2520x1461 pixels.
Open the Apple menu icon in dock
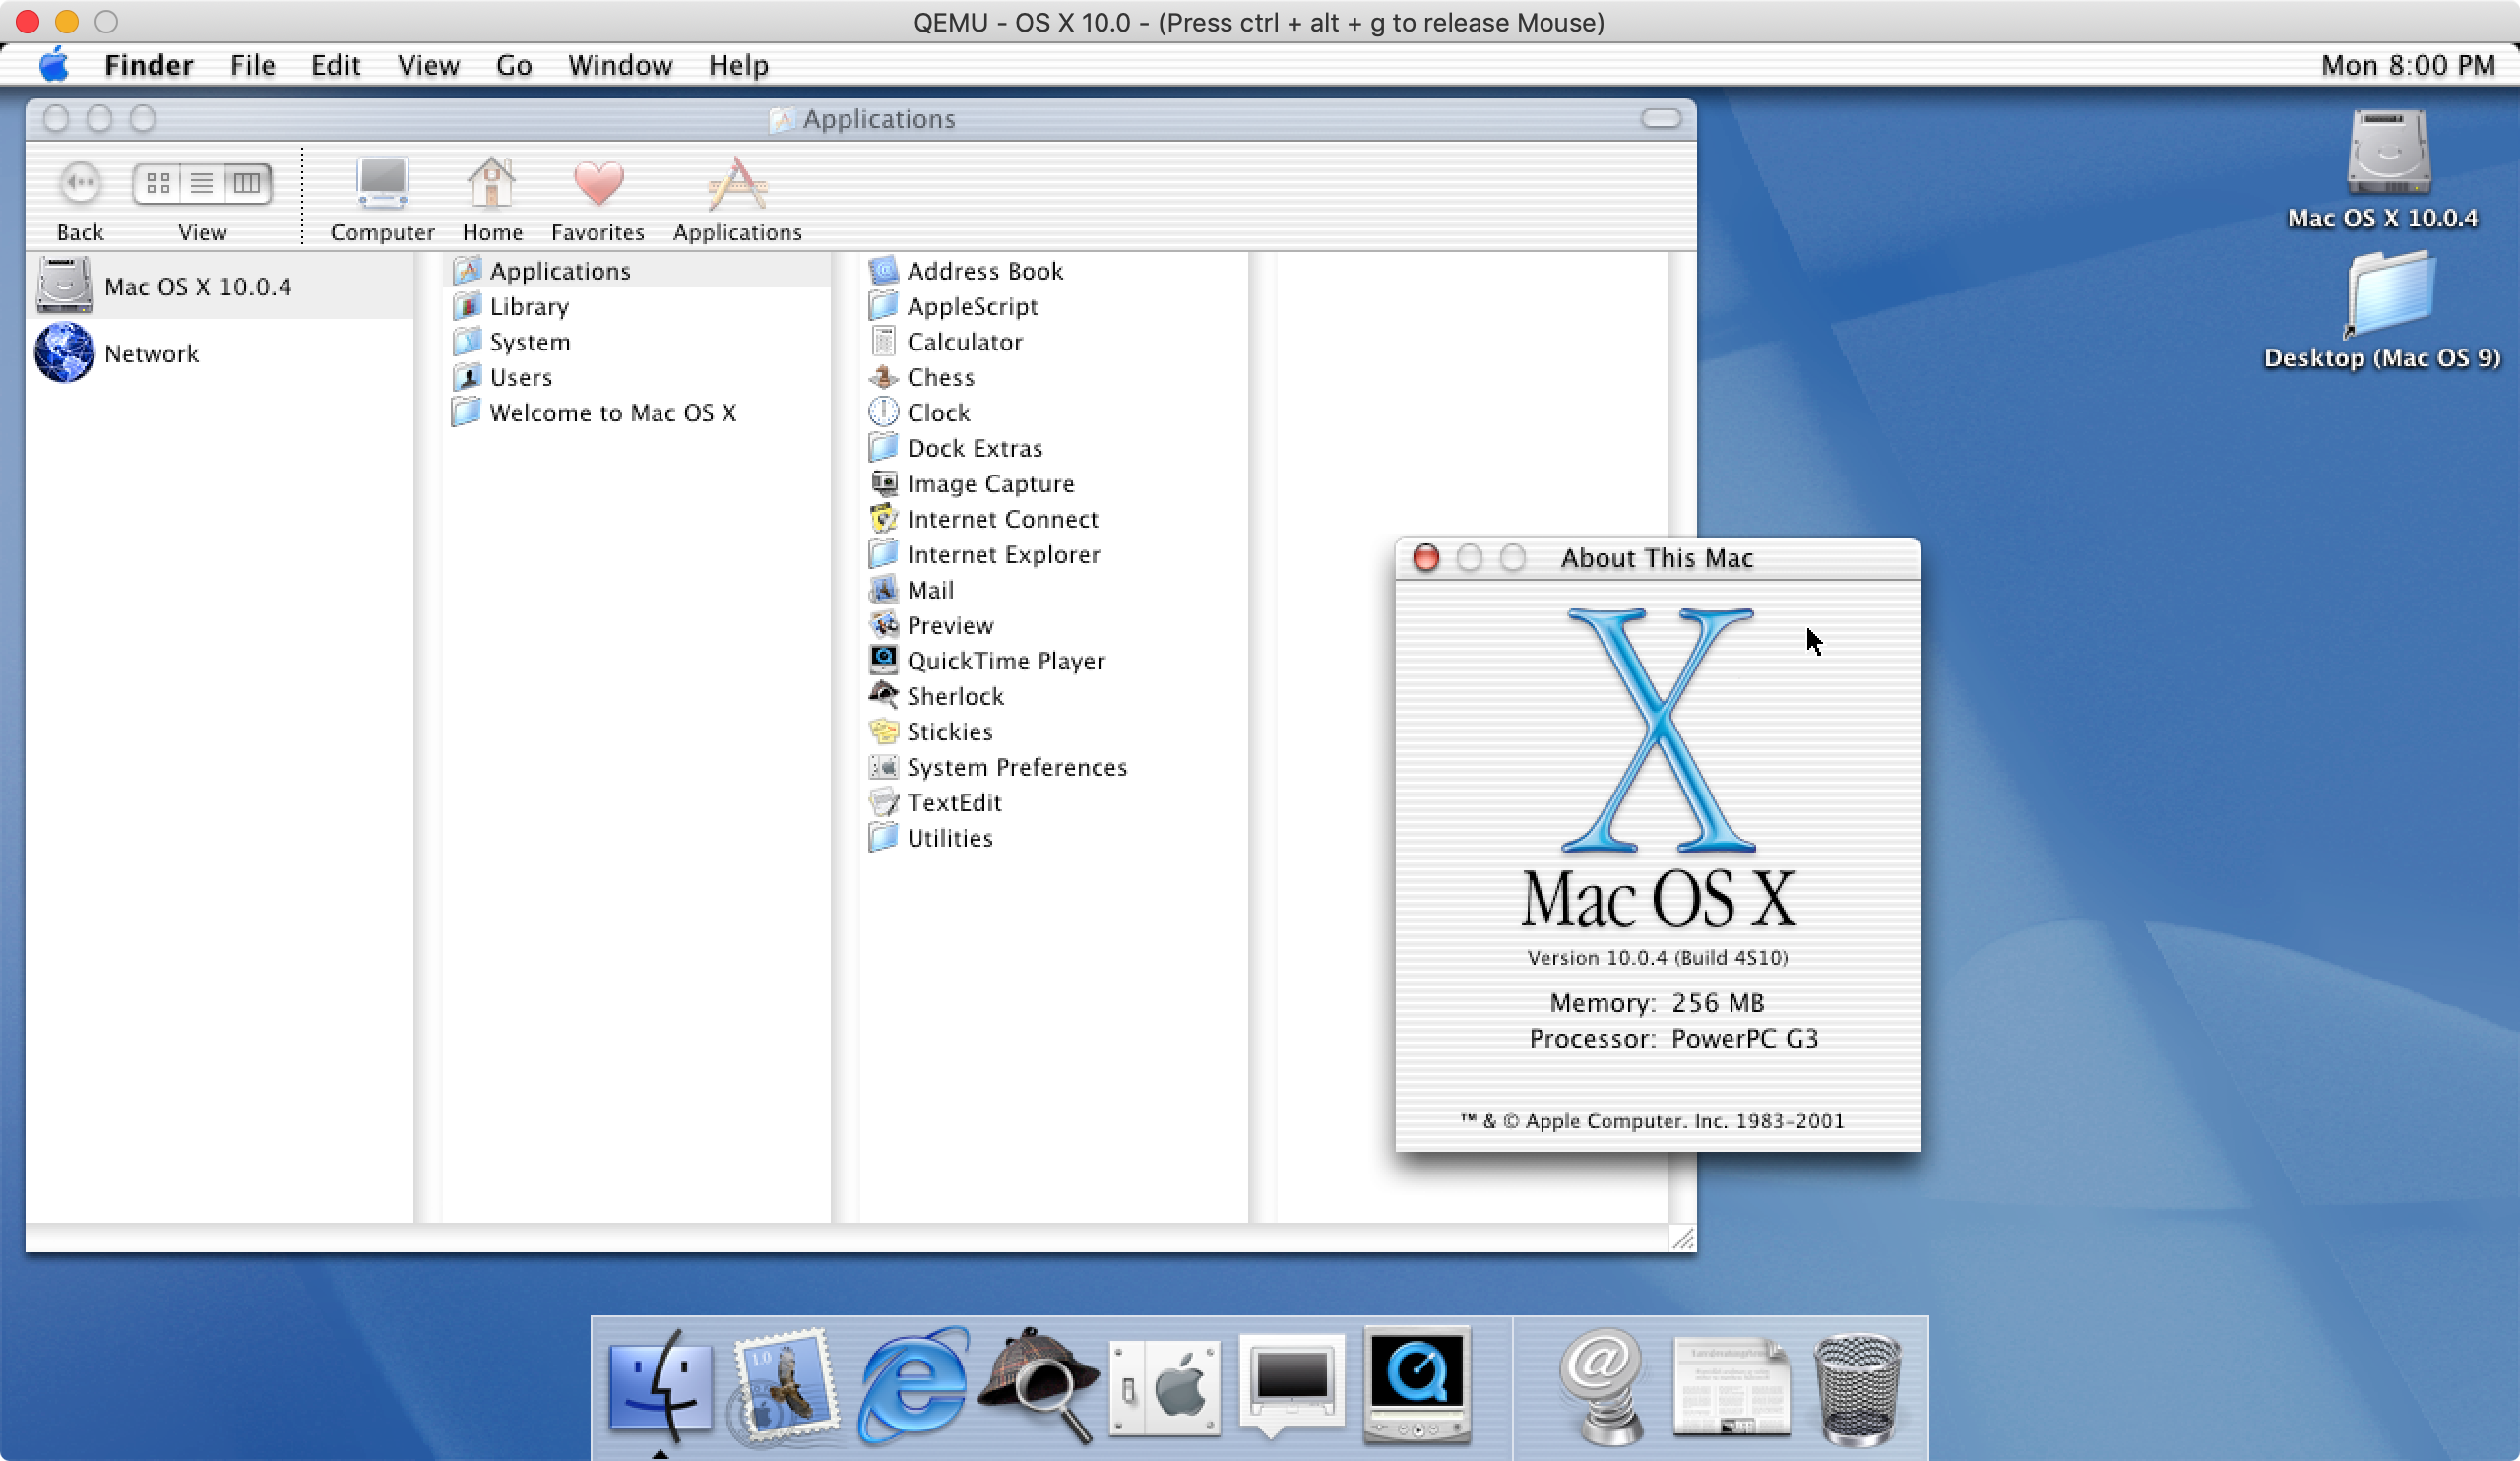pyautogui.click(x=1164, y=1382)
